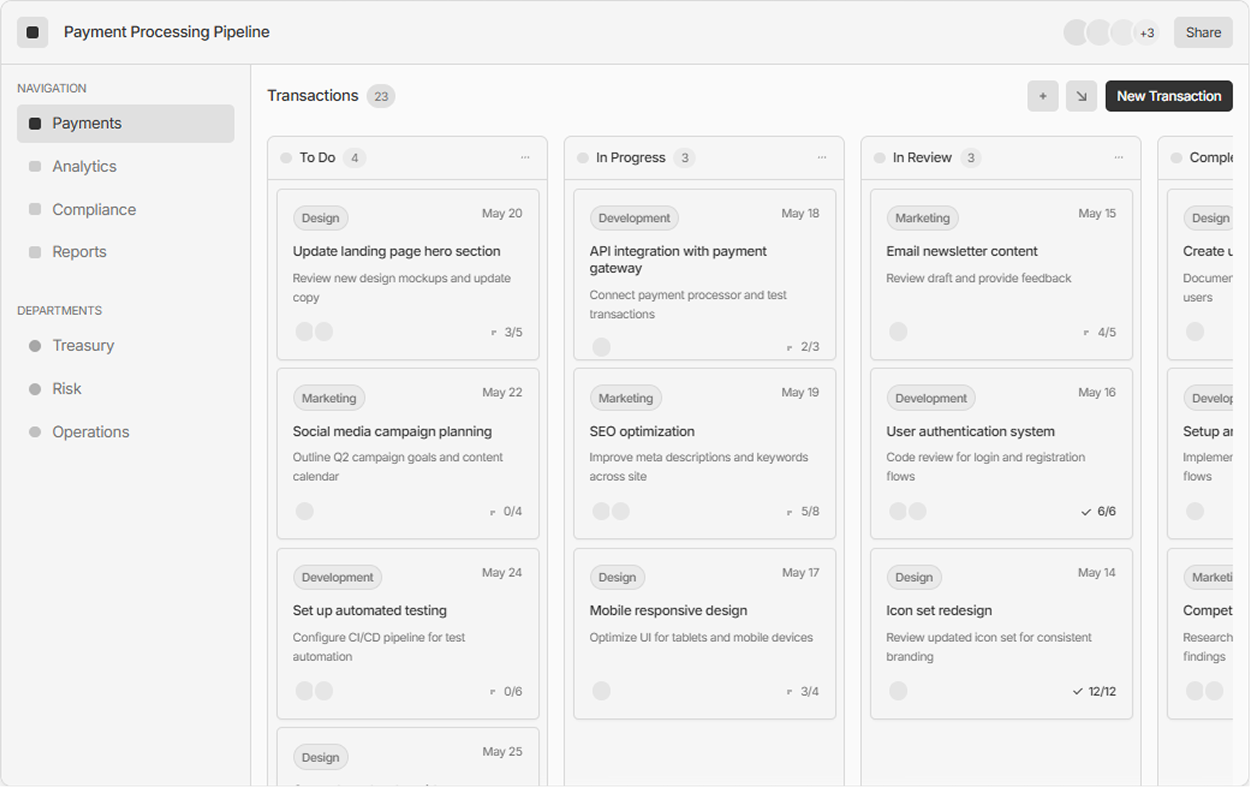Click the Payments square icon in sidebar
The width and height of the screenshot is (1250, 787).
click(35, 124)
